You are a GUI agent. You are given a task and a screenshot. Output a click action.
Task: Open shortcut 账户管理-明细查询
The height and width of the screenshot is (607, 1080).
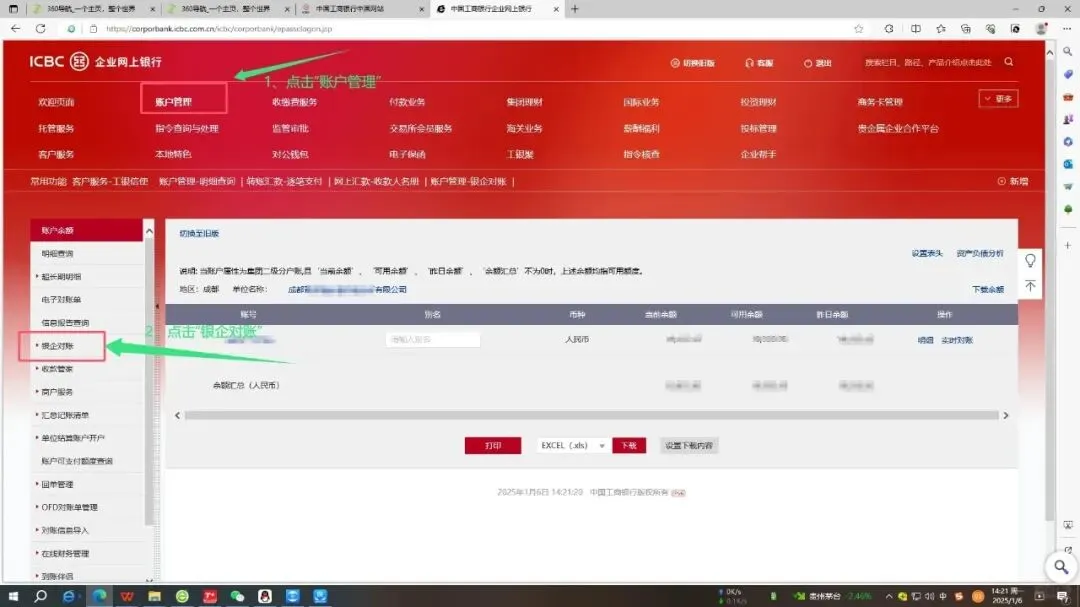click(x=197, y=181)
